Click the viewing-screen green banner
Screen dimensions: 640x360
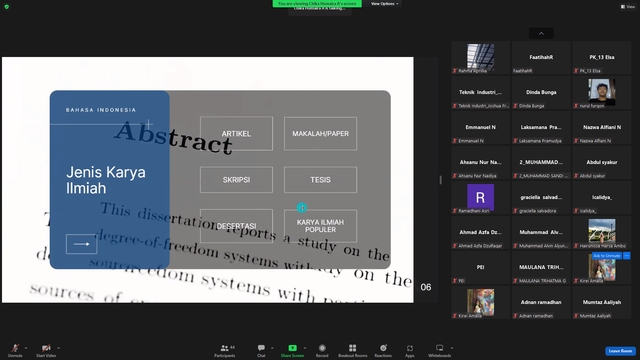point(317,4)
